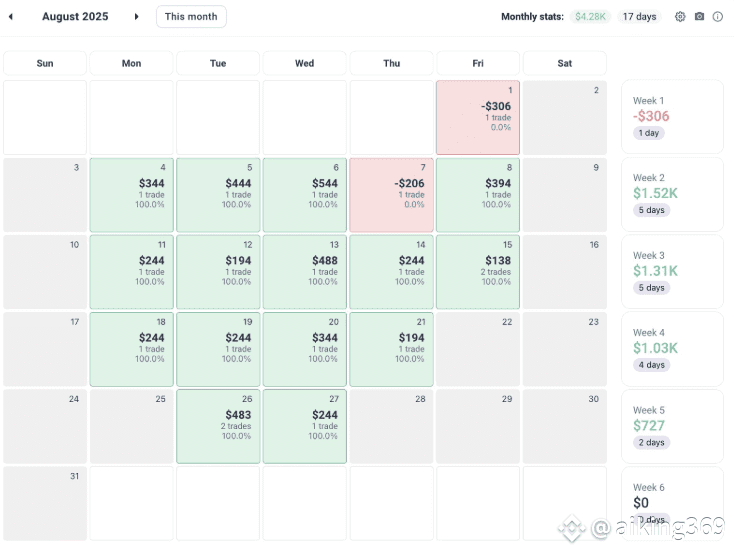This screenshot has height=554, width=734.
Task: Select August 21 cell showing $194
Action: pos(391,349)
